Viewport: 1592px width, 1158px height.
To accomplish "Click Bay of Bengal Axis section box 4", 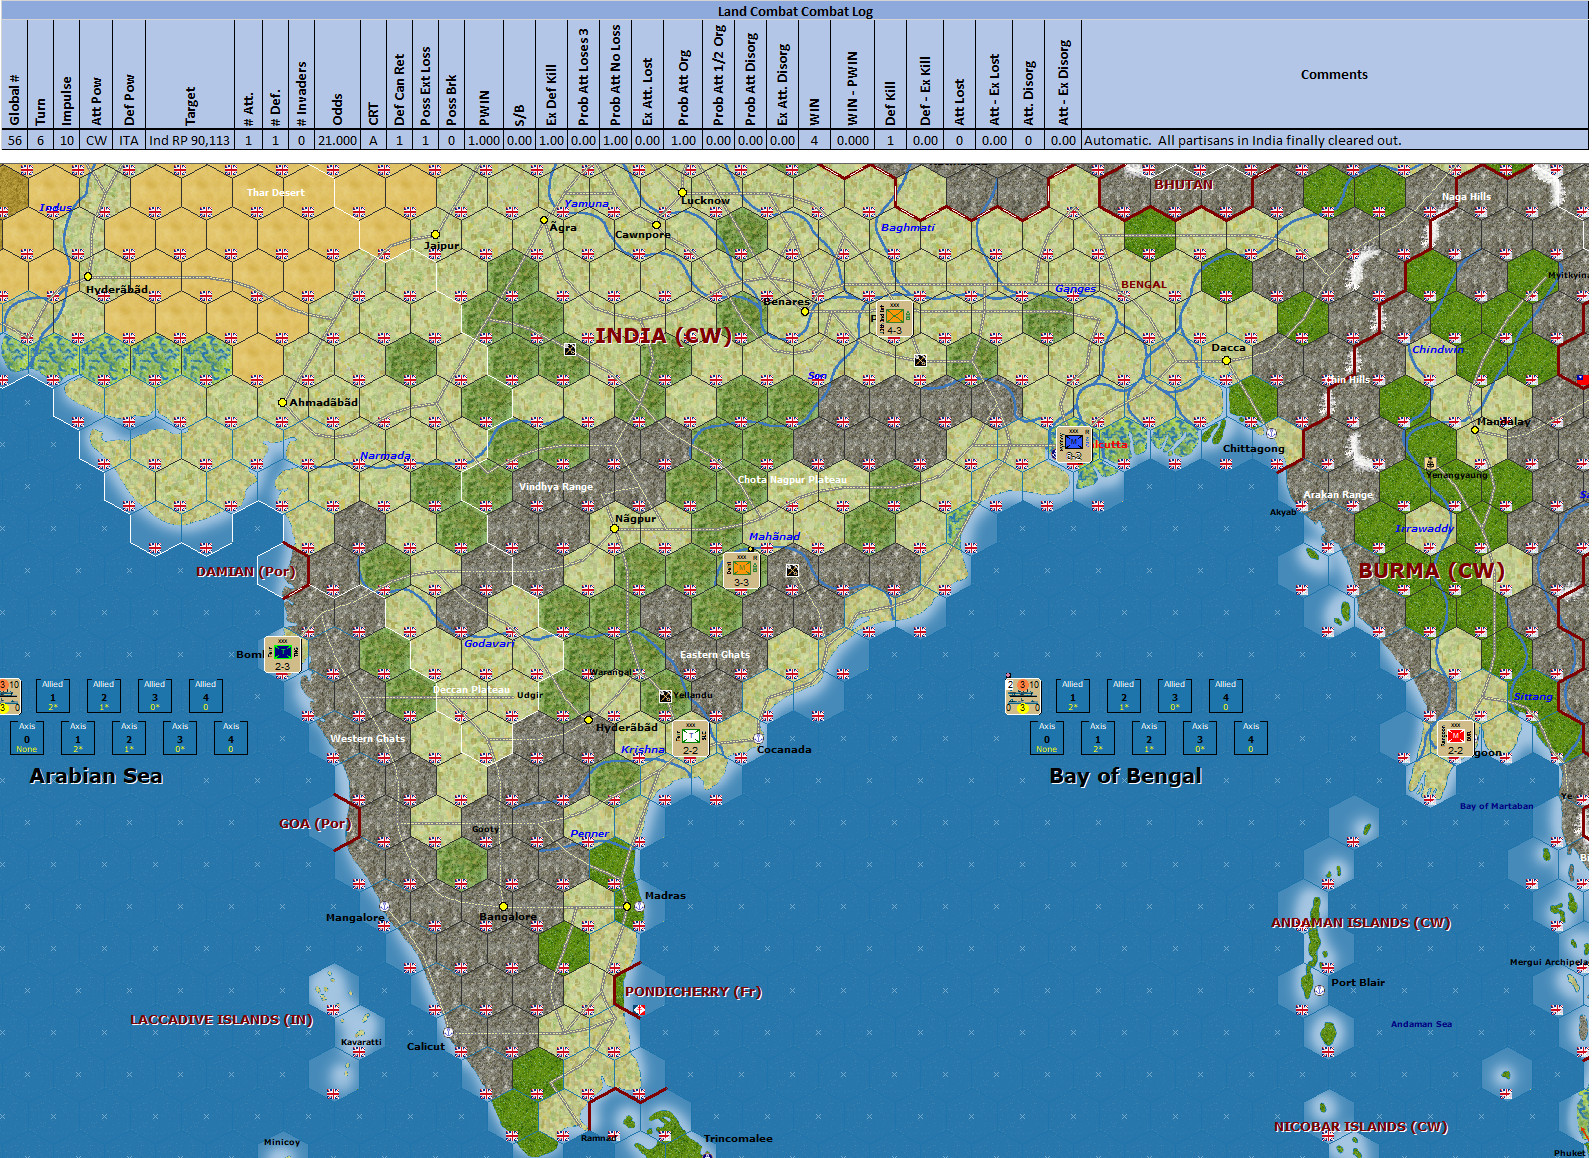I will point(1251,738).
